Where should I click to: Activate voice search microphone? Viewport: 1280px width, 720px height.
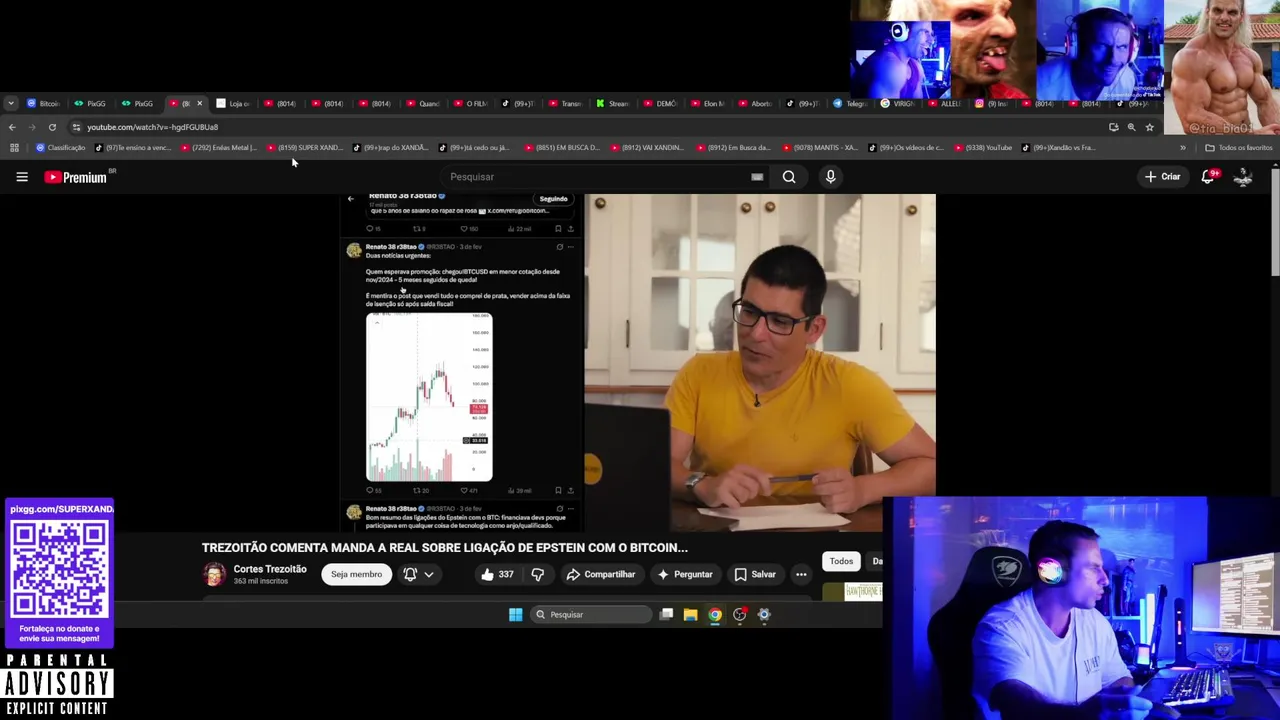(830, 177)
